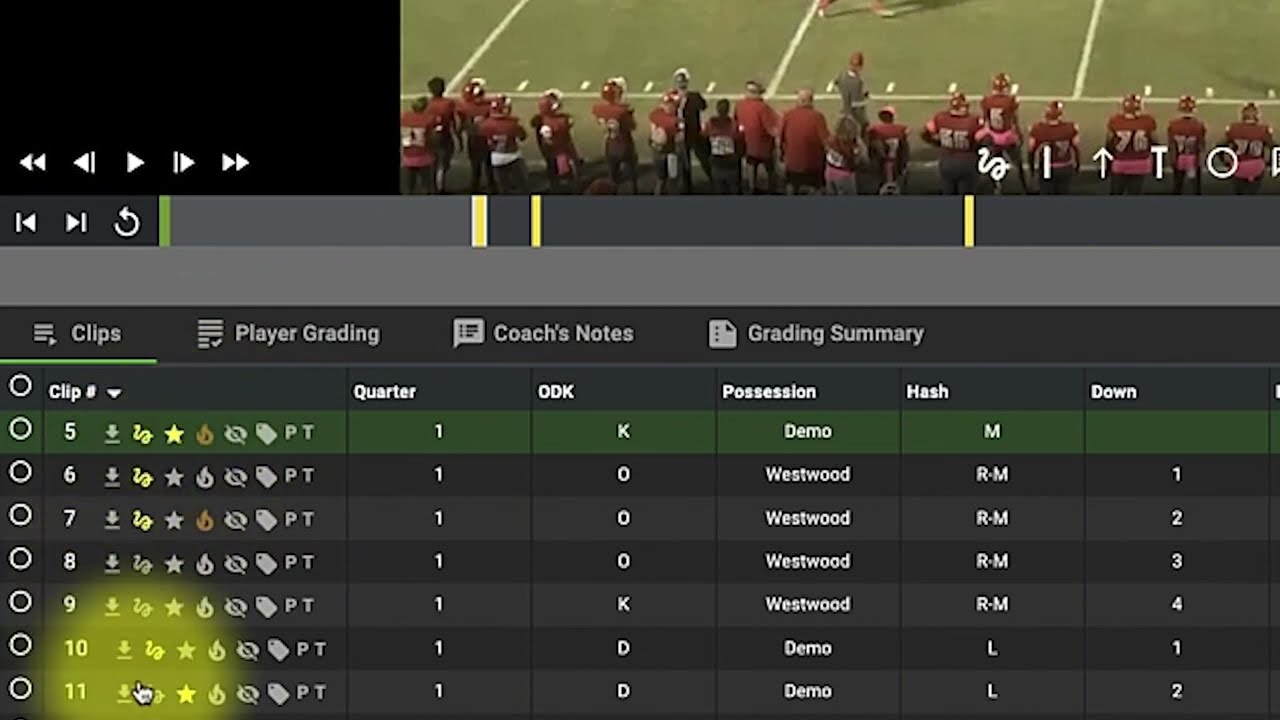This screenshot has width=1280, height=720.
Task: Click the flame icon on clip 10
Action: (x=216, y=650)
